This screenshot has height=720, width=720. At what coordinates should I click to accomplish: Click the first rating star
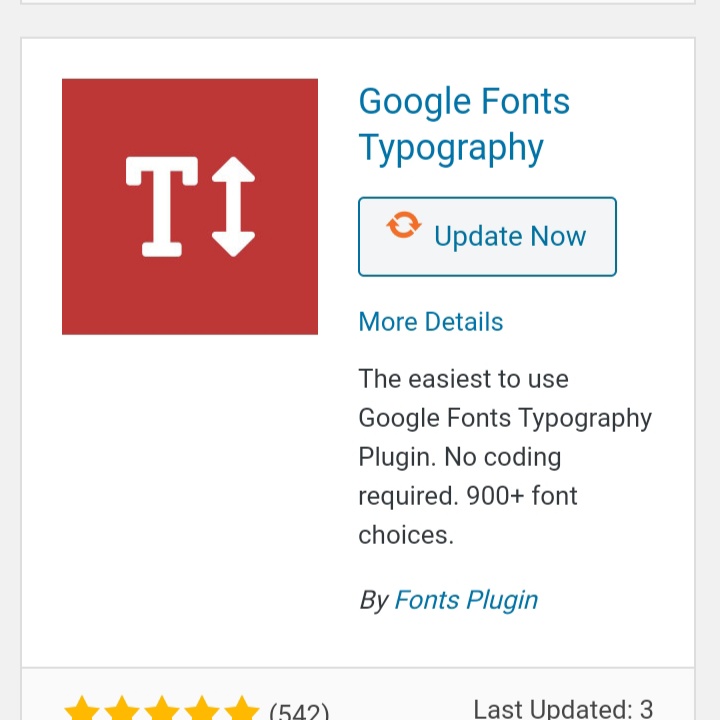(82, 711)
